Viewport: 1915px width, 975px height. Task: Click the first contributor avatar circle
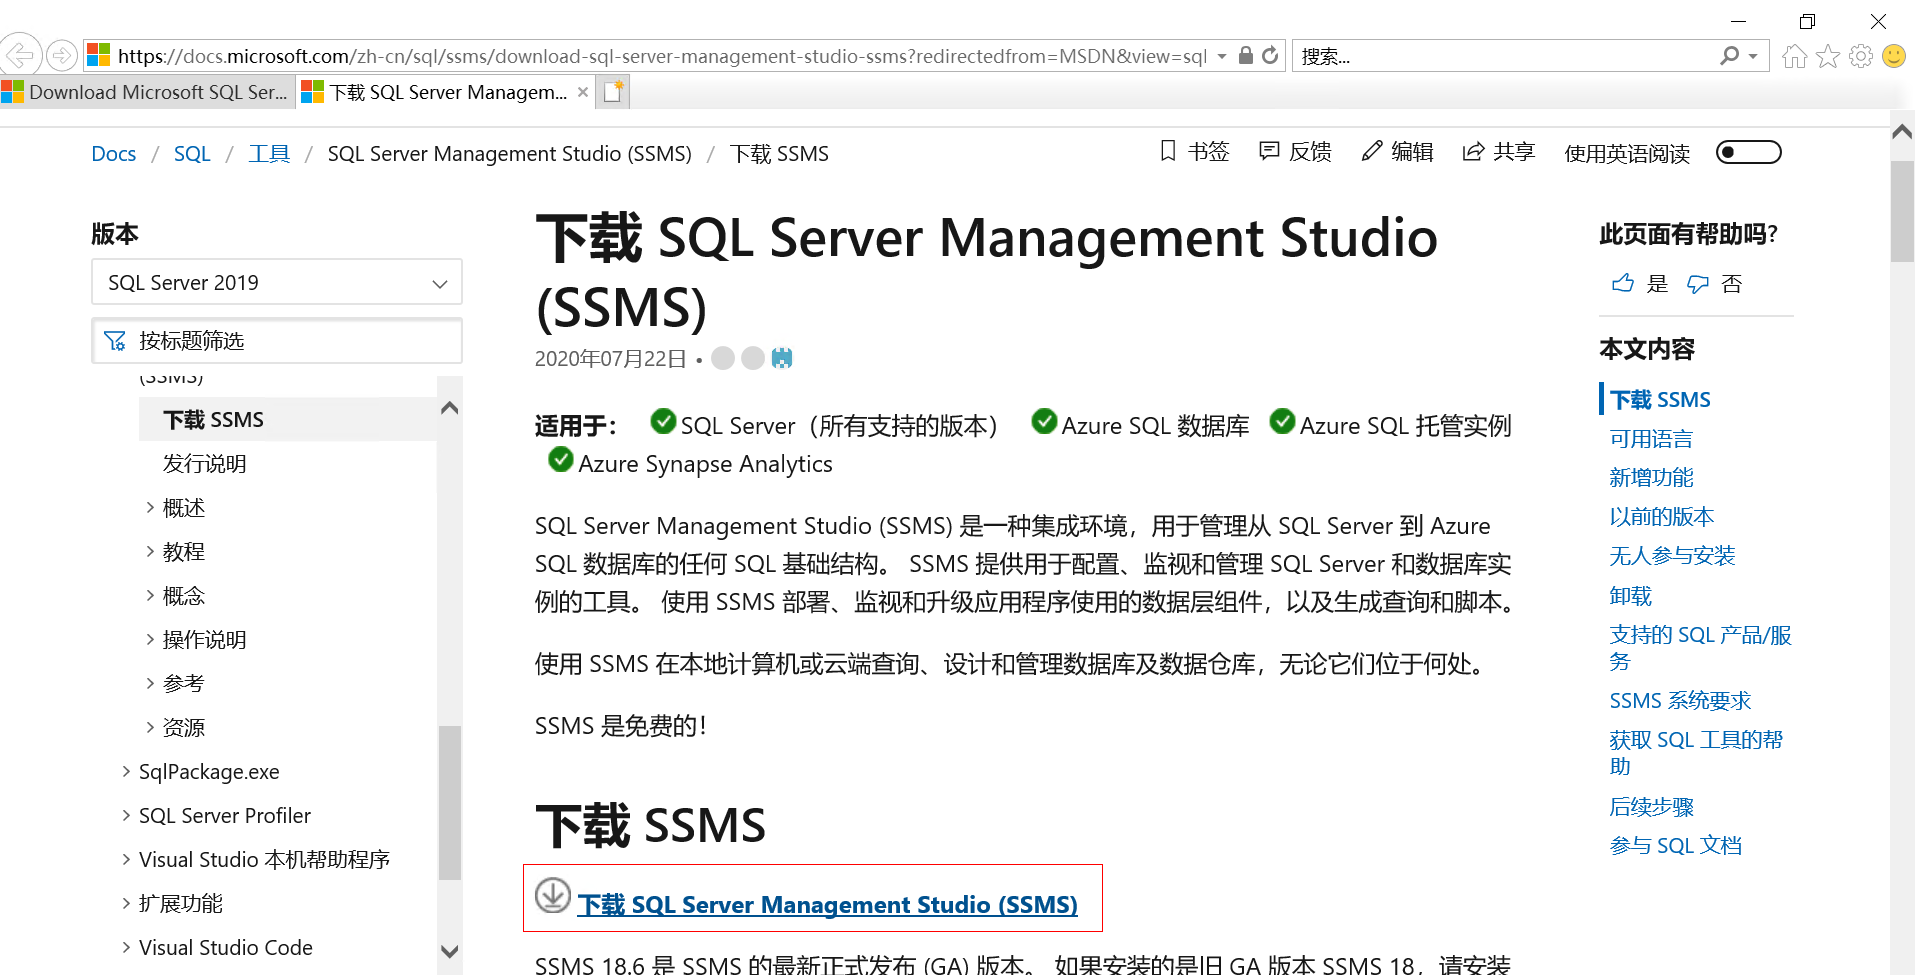[x=723, y=358]
